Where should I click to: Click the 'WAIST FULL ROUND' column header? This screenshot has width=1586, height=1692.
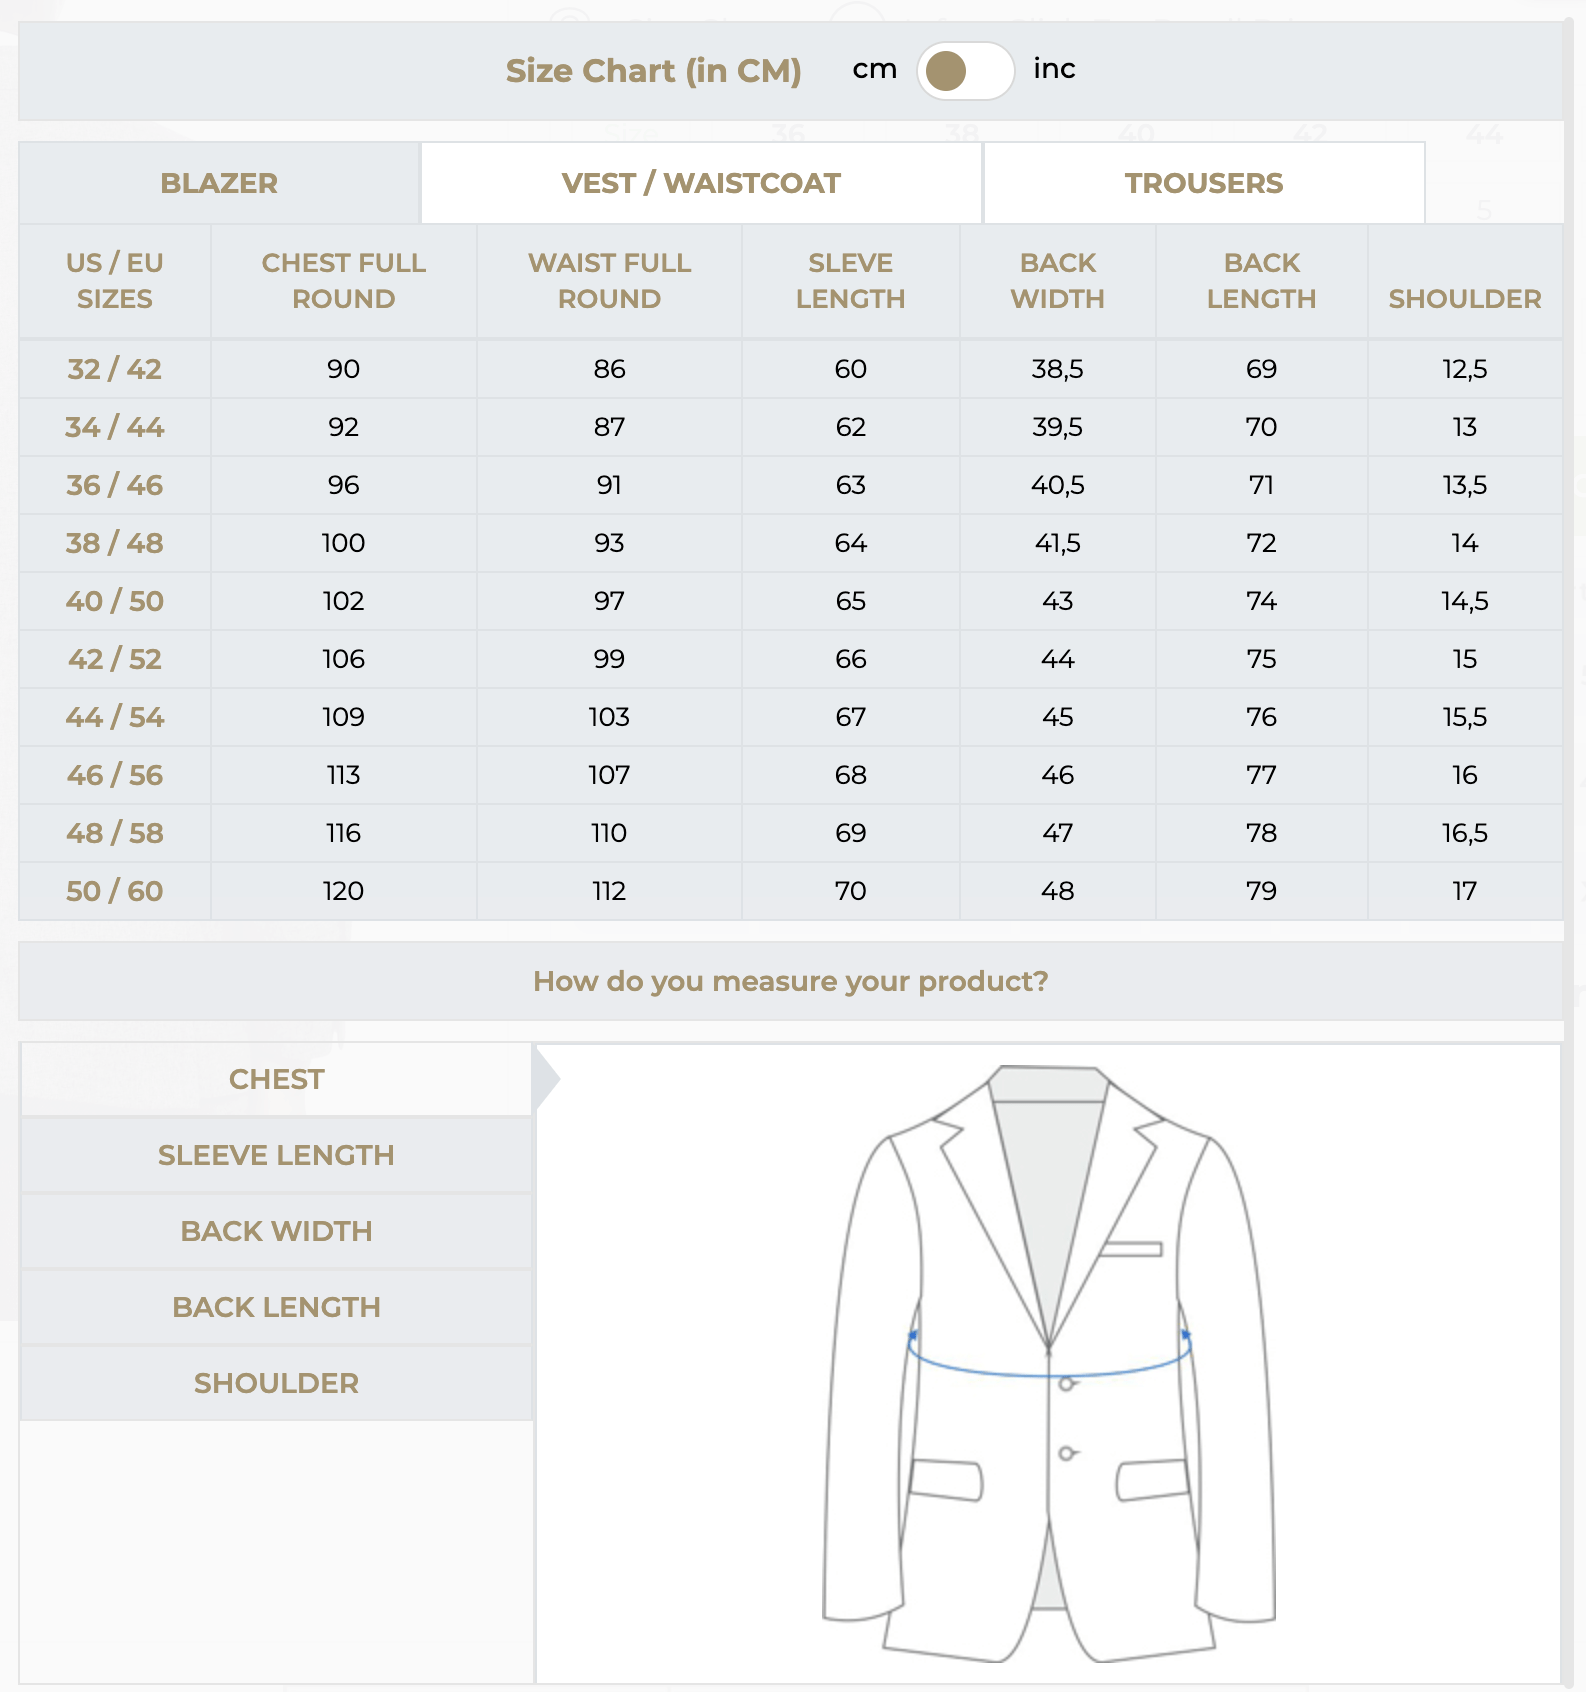pos(609,281)
